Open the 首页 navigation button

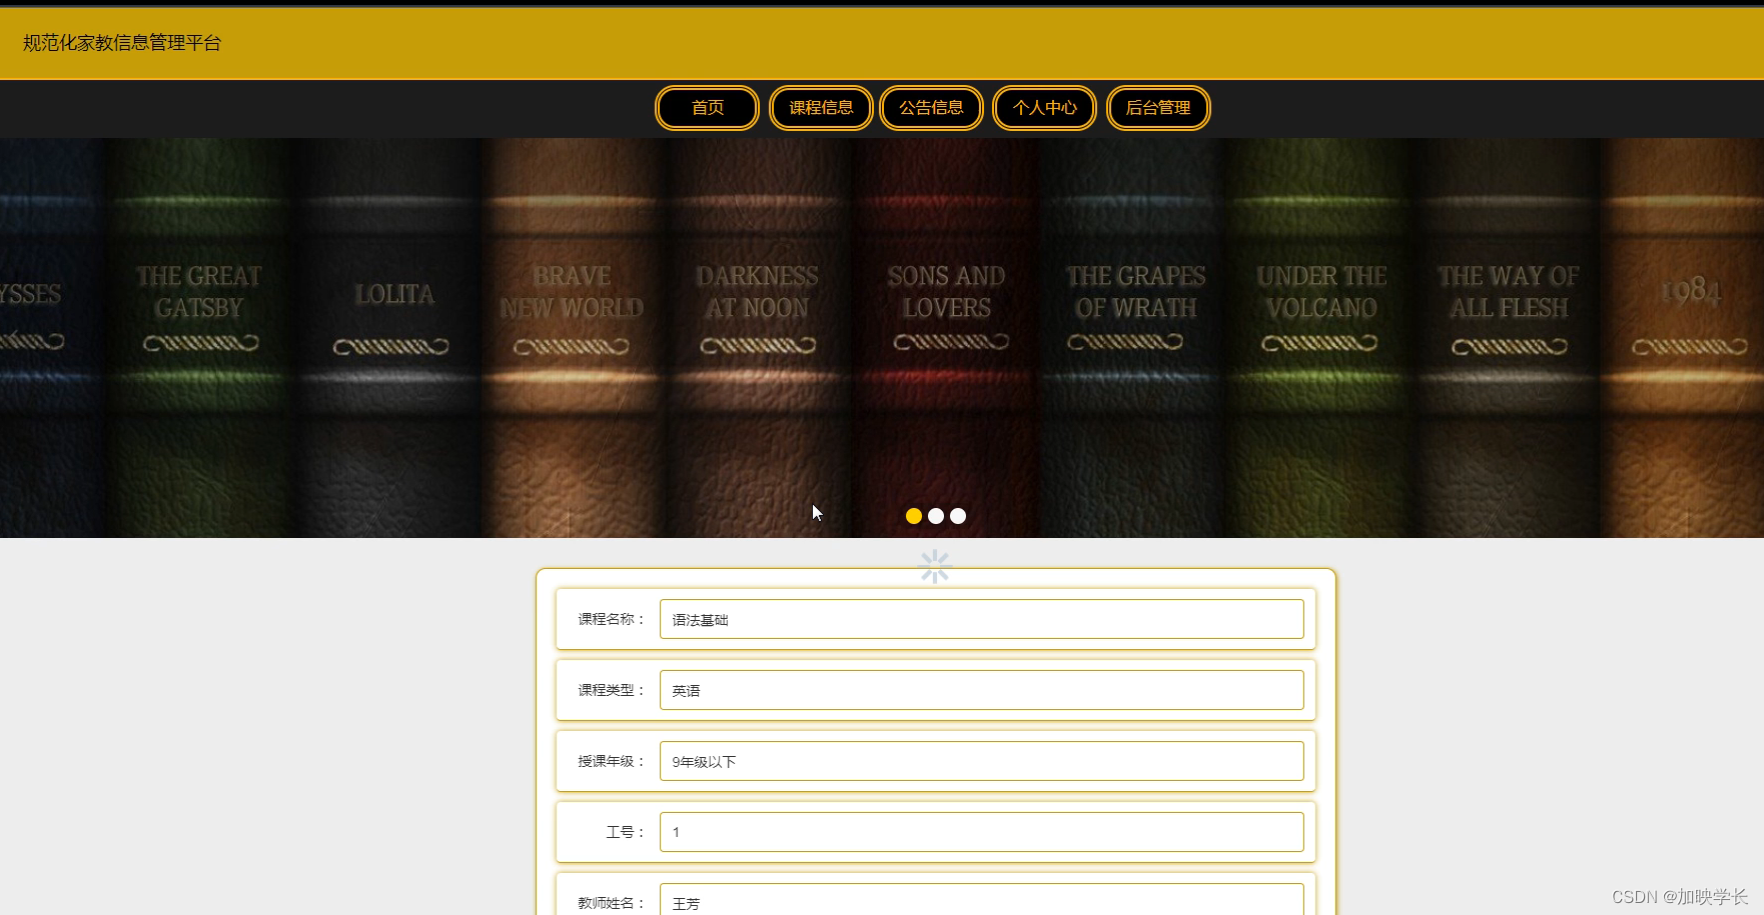coord(707,108)
